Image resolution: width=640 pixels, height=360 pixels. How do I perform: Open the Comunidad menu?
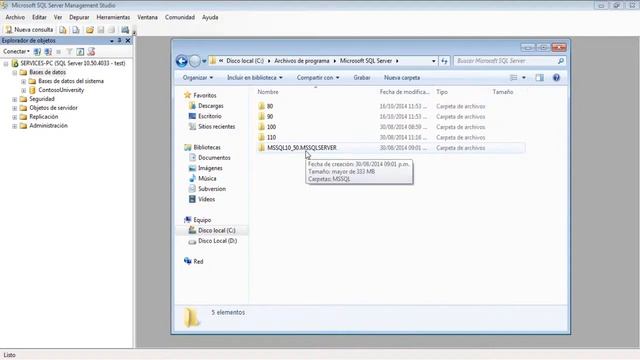click(180, 17)
